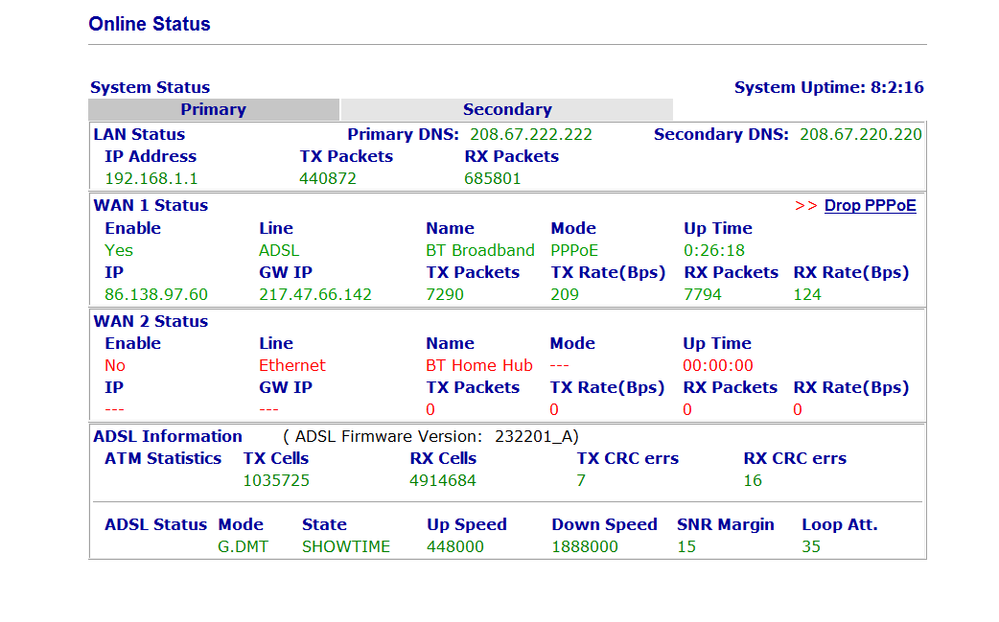Click the Up Speed value 448000

[455, 547]
